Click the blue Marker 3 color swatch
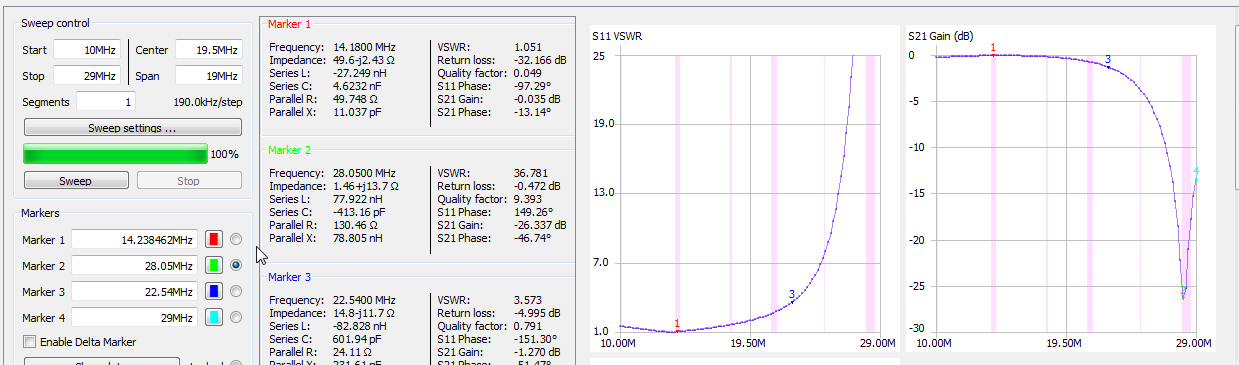 click(213, 292)
